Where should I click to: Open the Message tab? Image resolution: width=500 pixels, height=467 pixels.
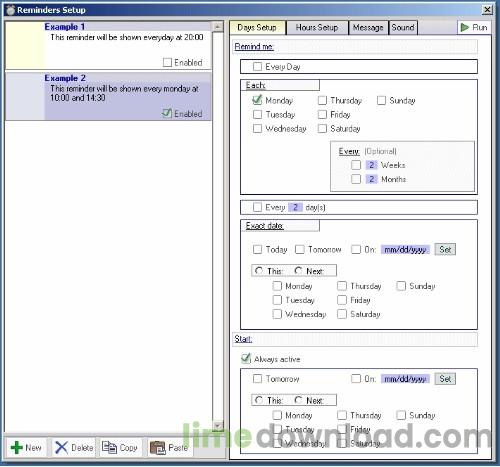pyautogui.click(x=368, y=27)
